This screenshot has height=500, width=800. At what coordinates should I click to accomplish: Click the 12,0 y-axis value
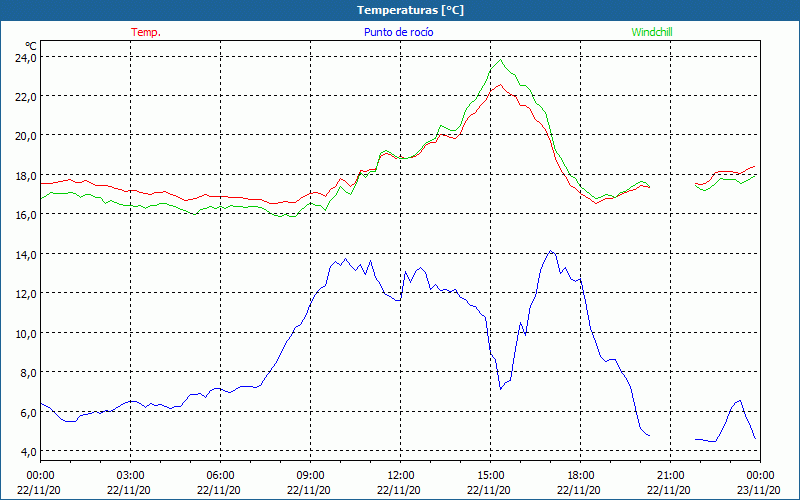click(x=24, y=294)
